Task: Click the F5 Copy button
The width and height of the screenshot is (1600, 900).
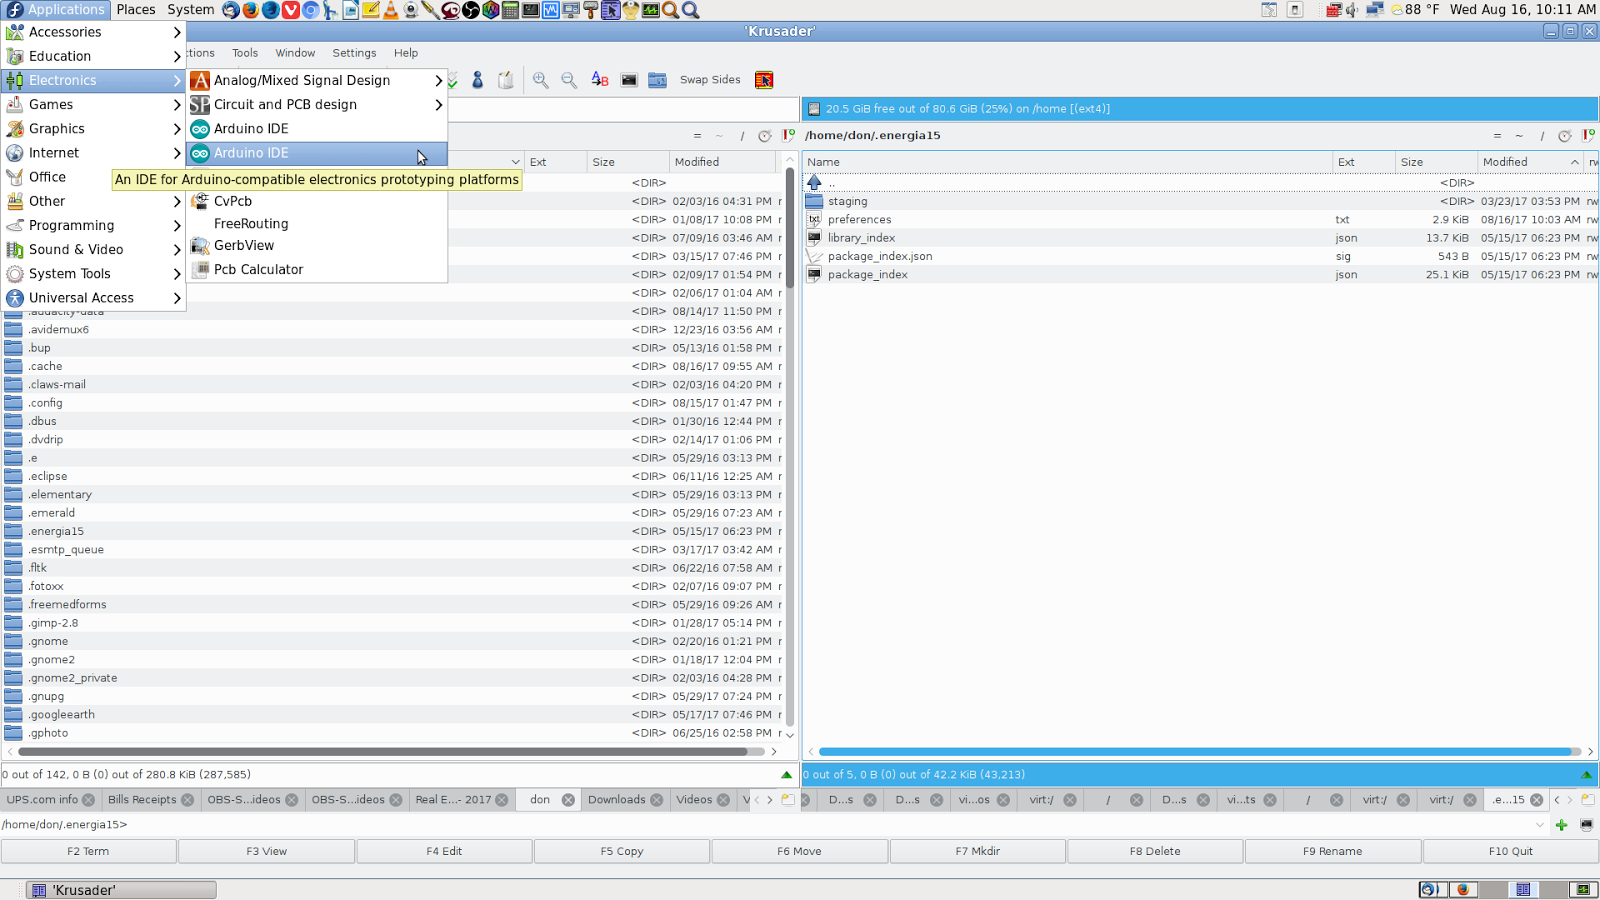Action: 622,852
